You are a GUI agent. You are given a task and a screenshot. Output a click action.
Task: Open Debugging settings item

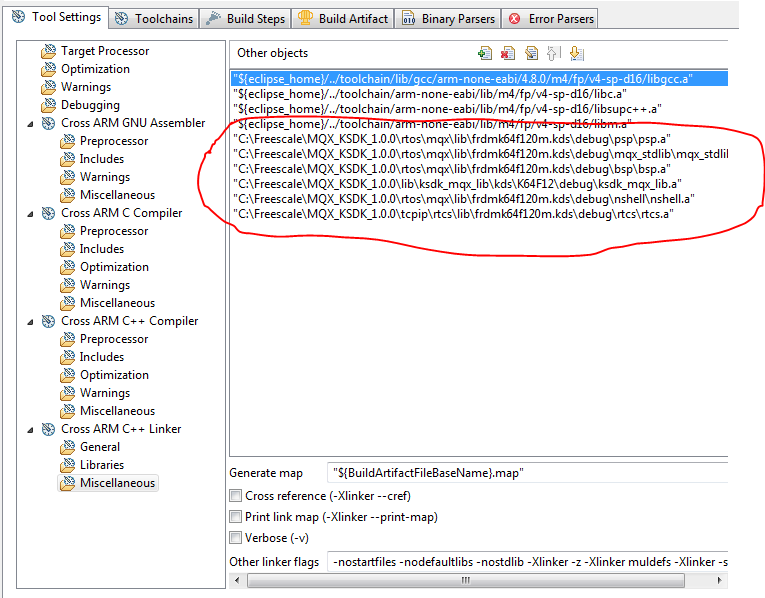click(81, 105)
